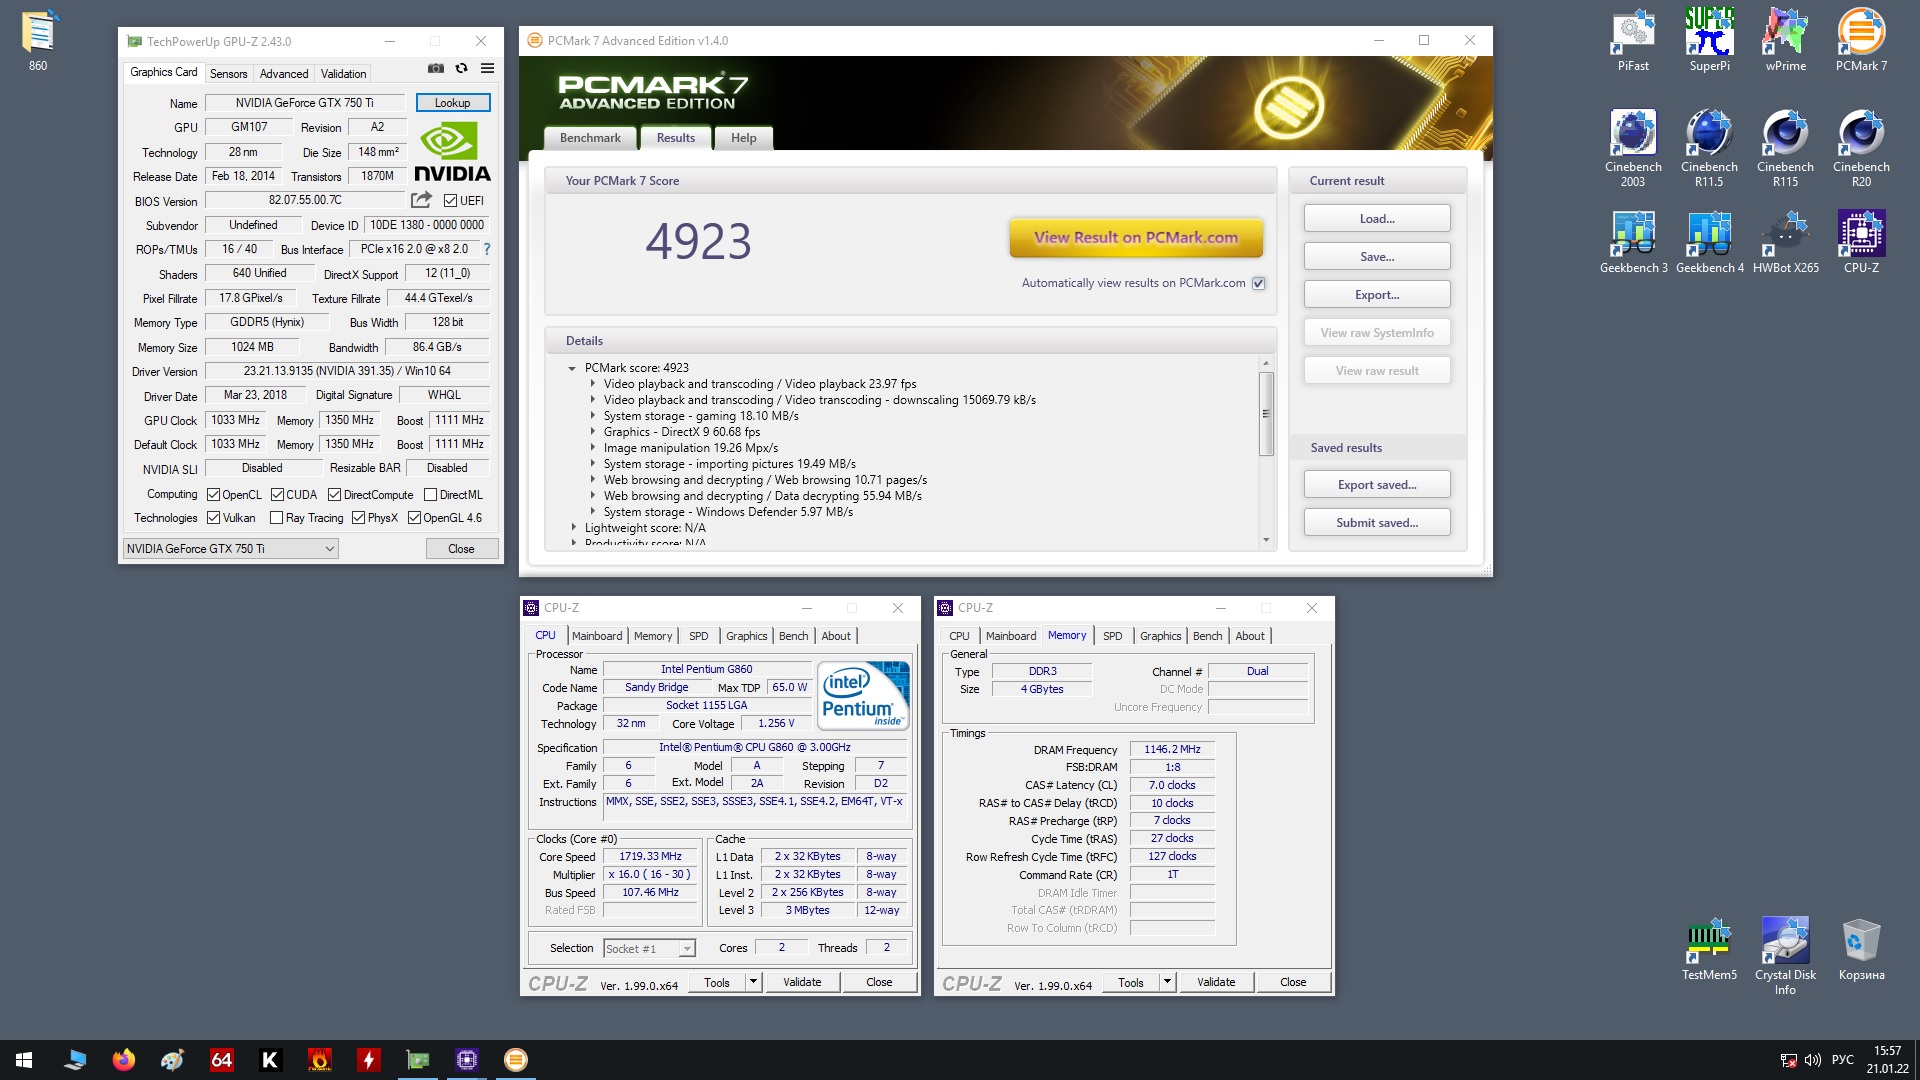
Task: Open Cinebench R15 desktop shortcut
Action: coord(1785,148)
